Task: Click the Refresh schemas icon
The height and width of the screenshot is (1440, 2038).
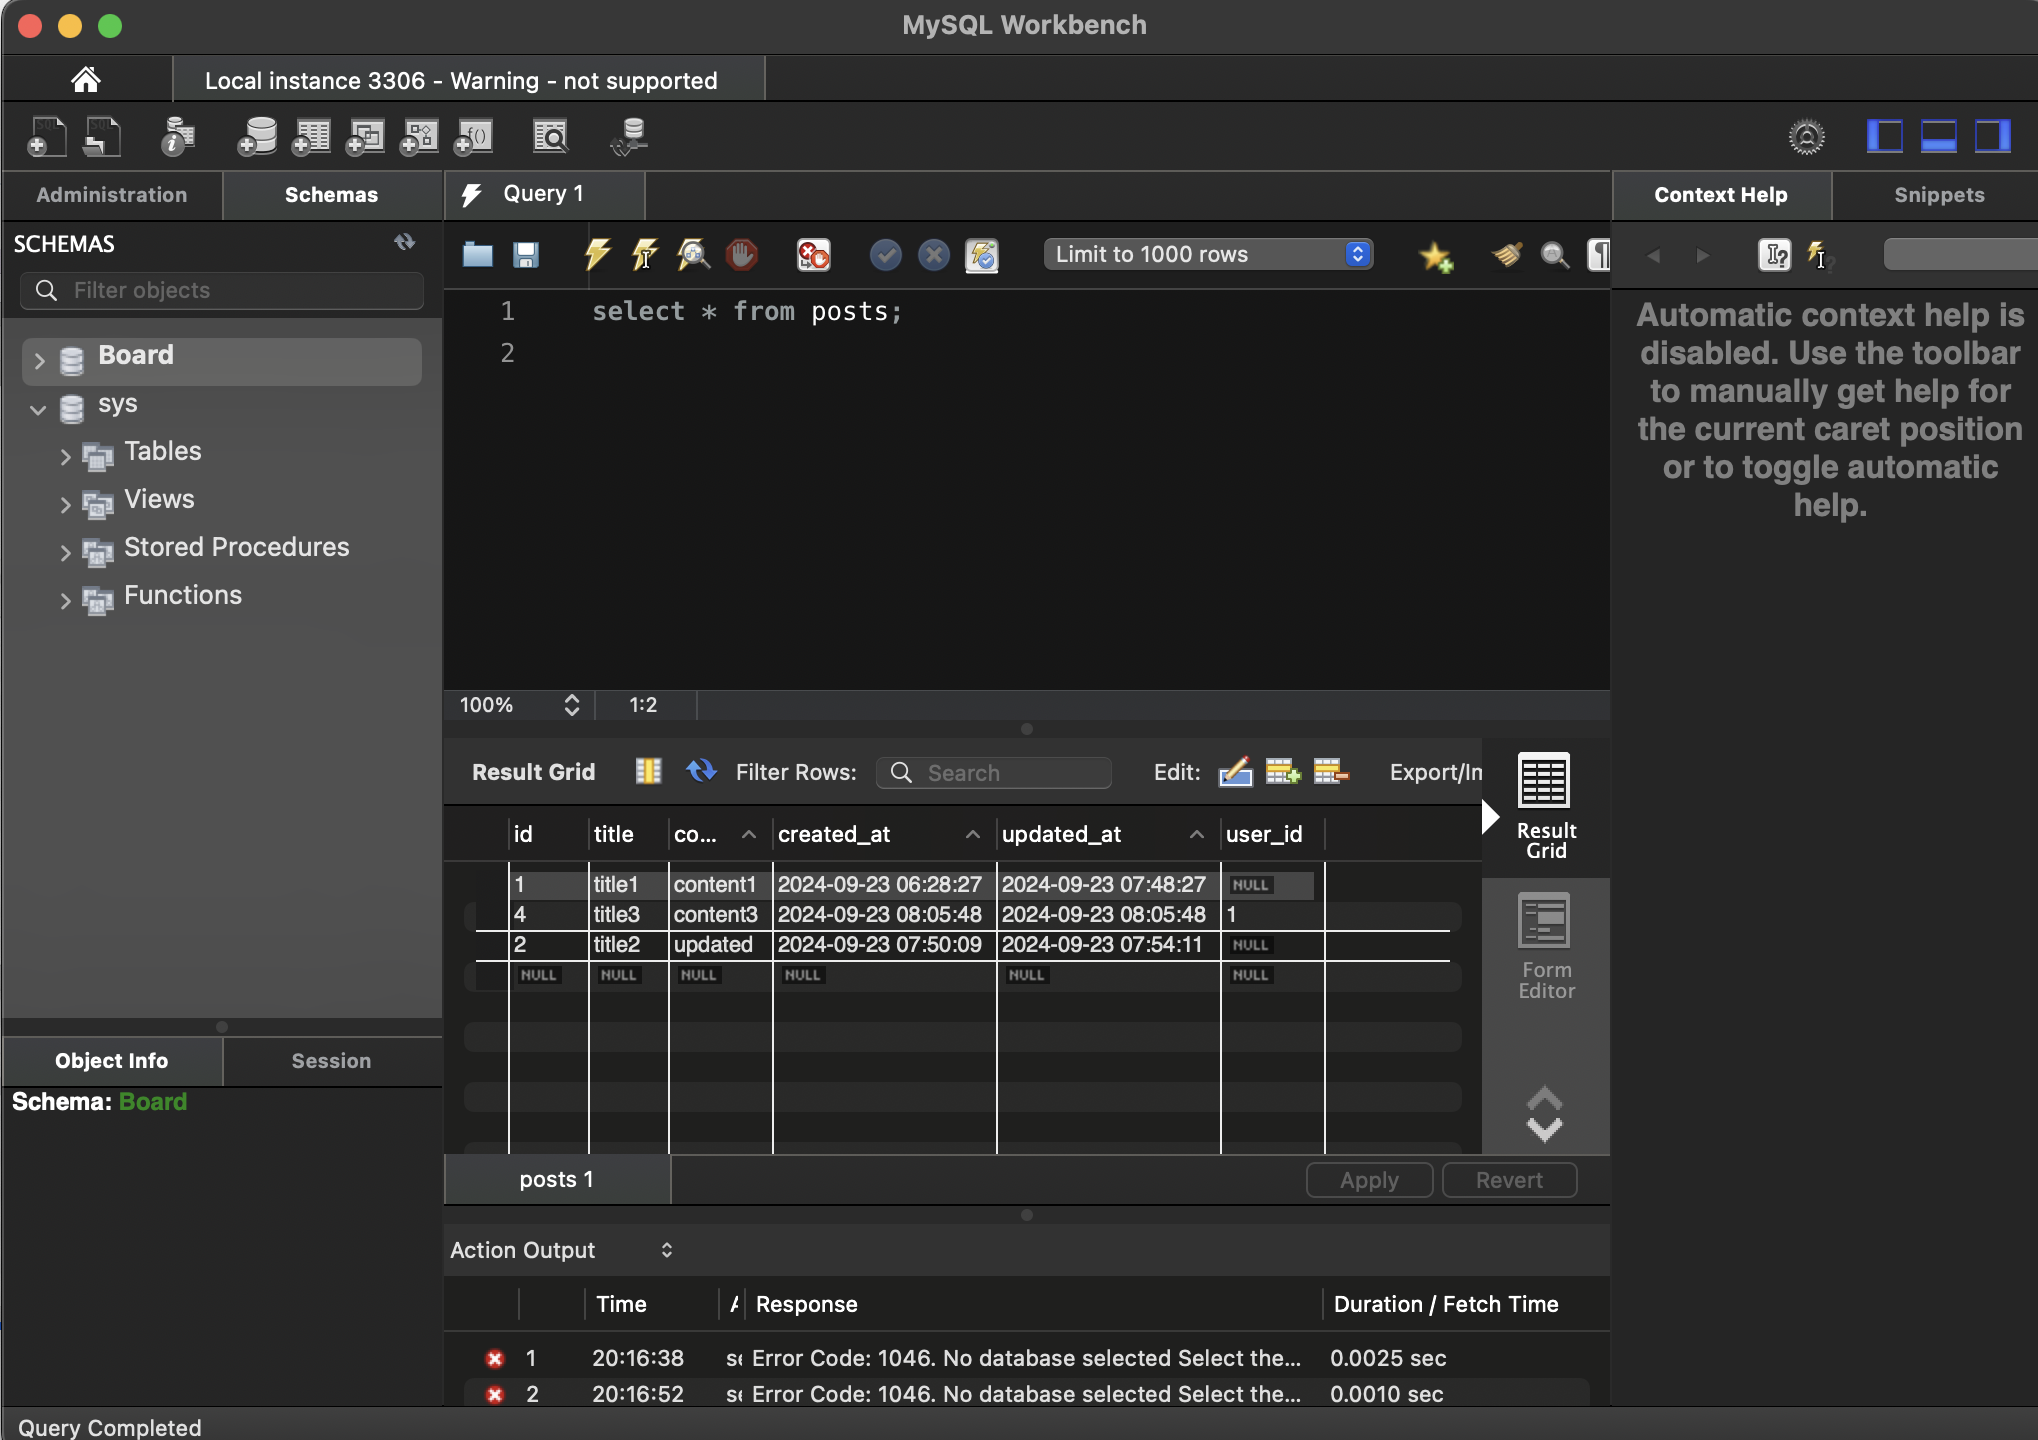Action: point(404,243)
